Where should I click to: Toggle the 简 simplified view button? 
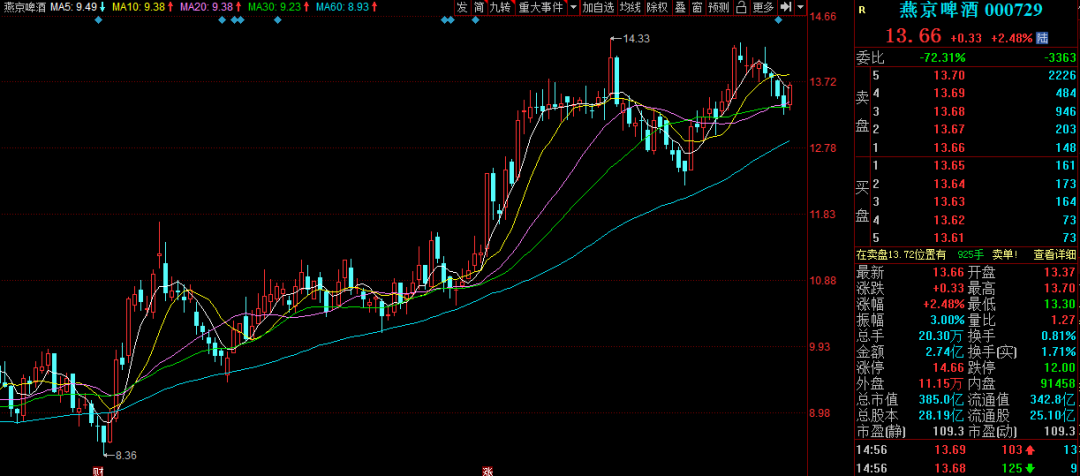tap(478, 8)
